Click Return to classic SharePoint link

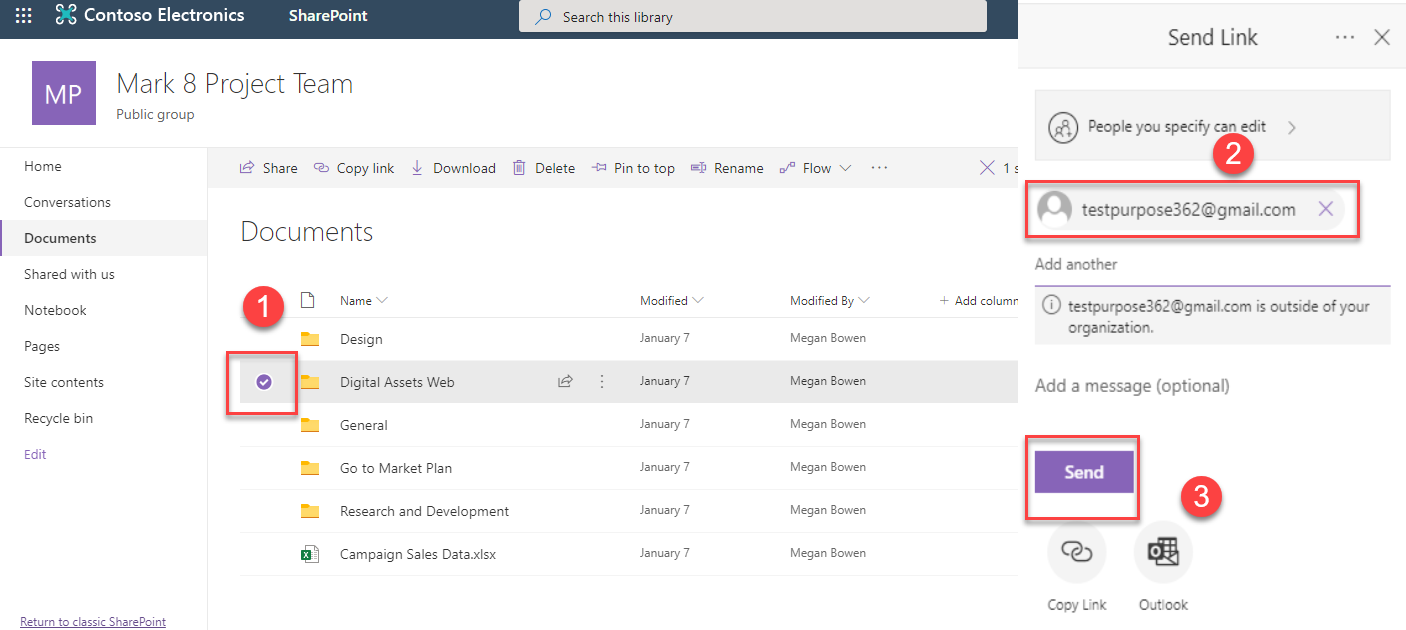tap(93, 622)
